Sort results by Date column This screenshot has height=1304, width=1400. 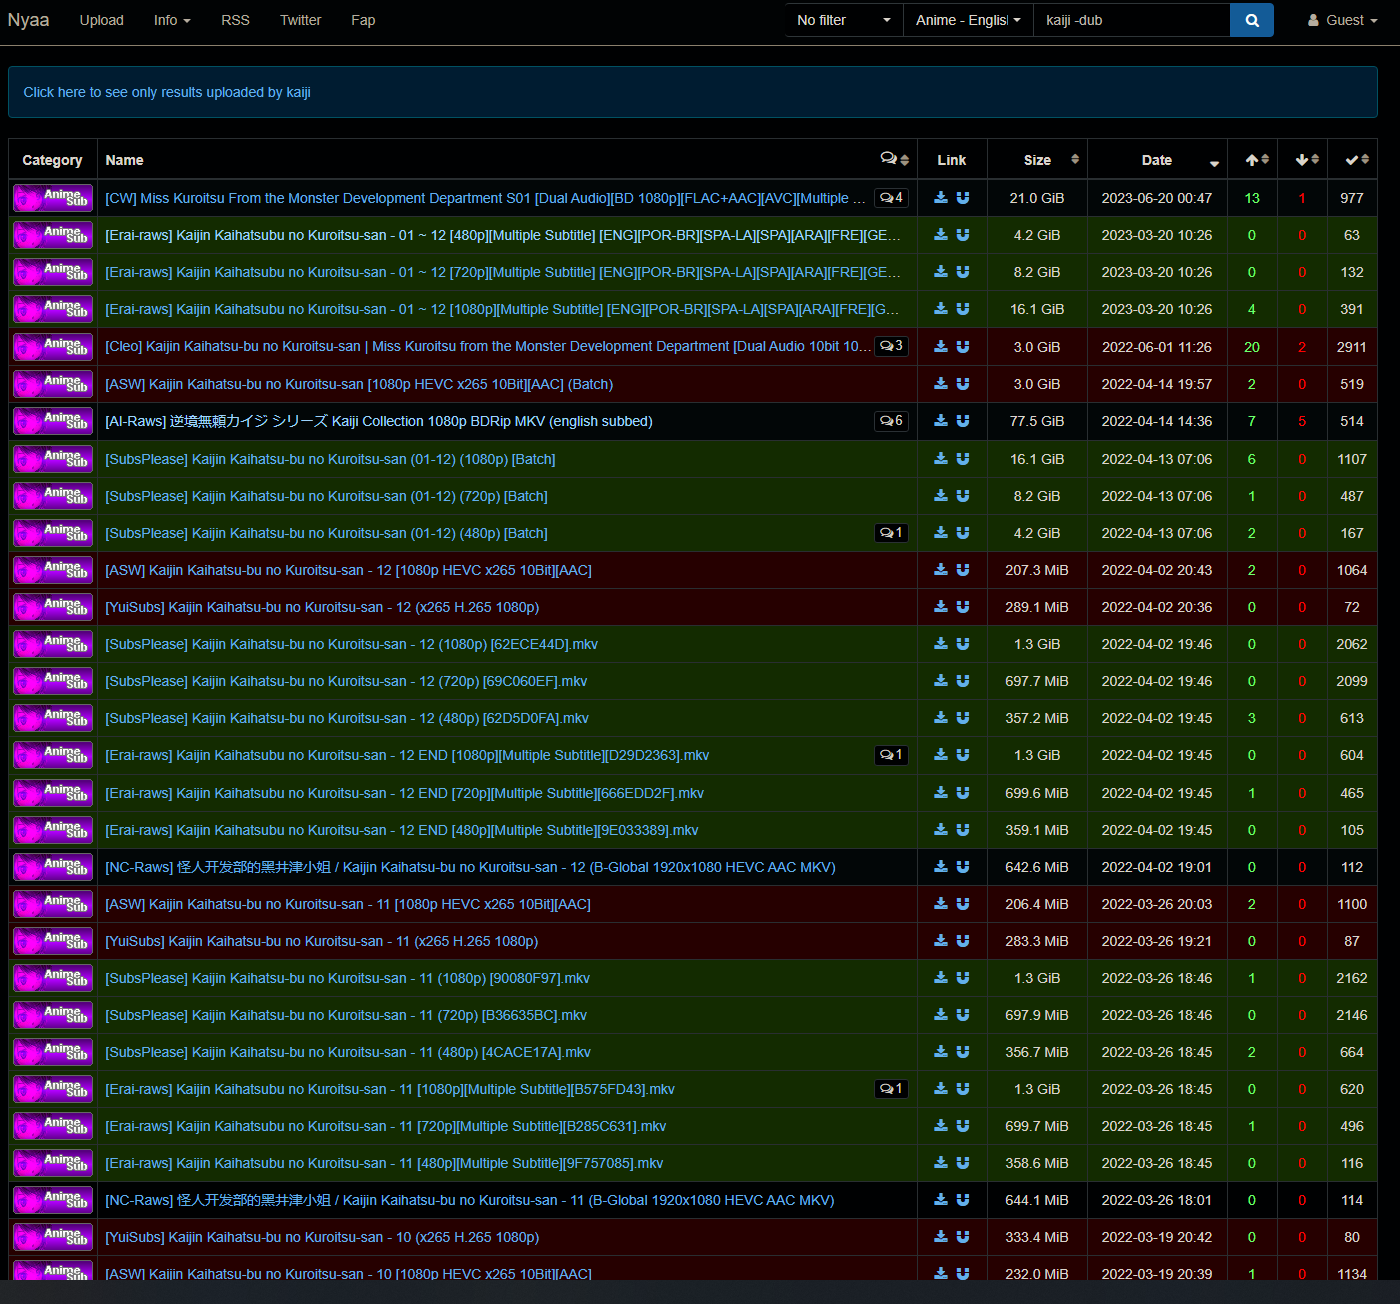click(1157, 160)
